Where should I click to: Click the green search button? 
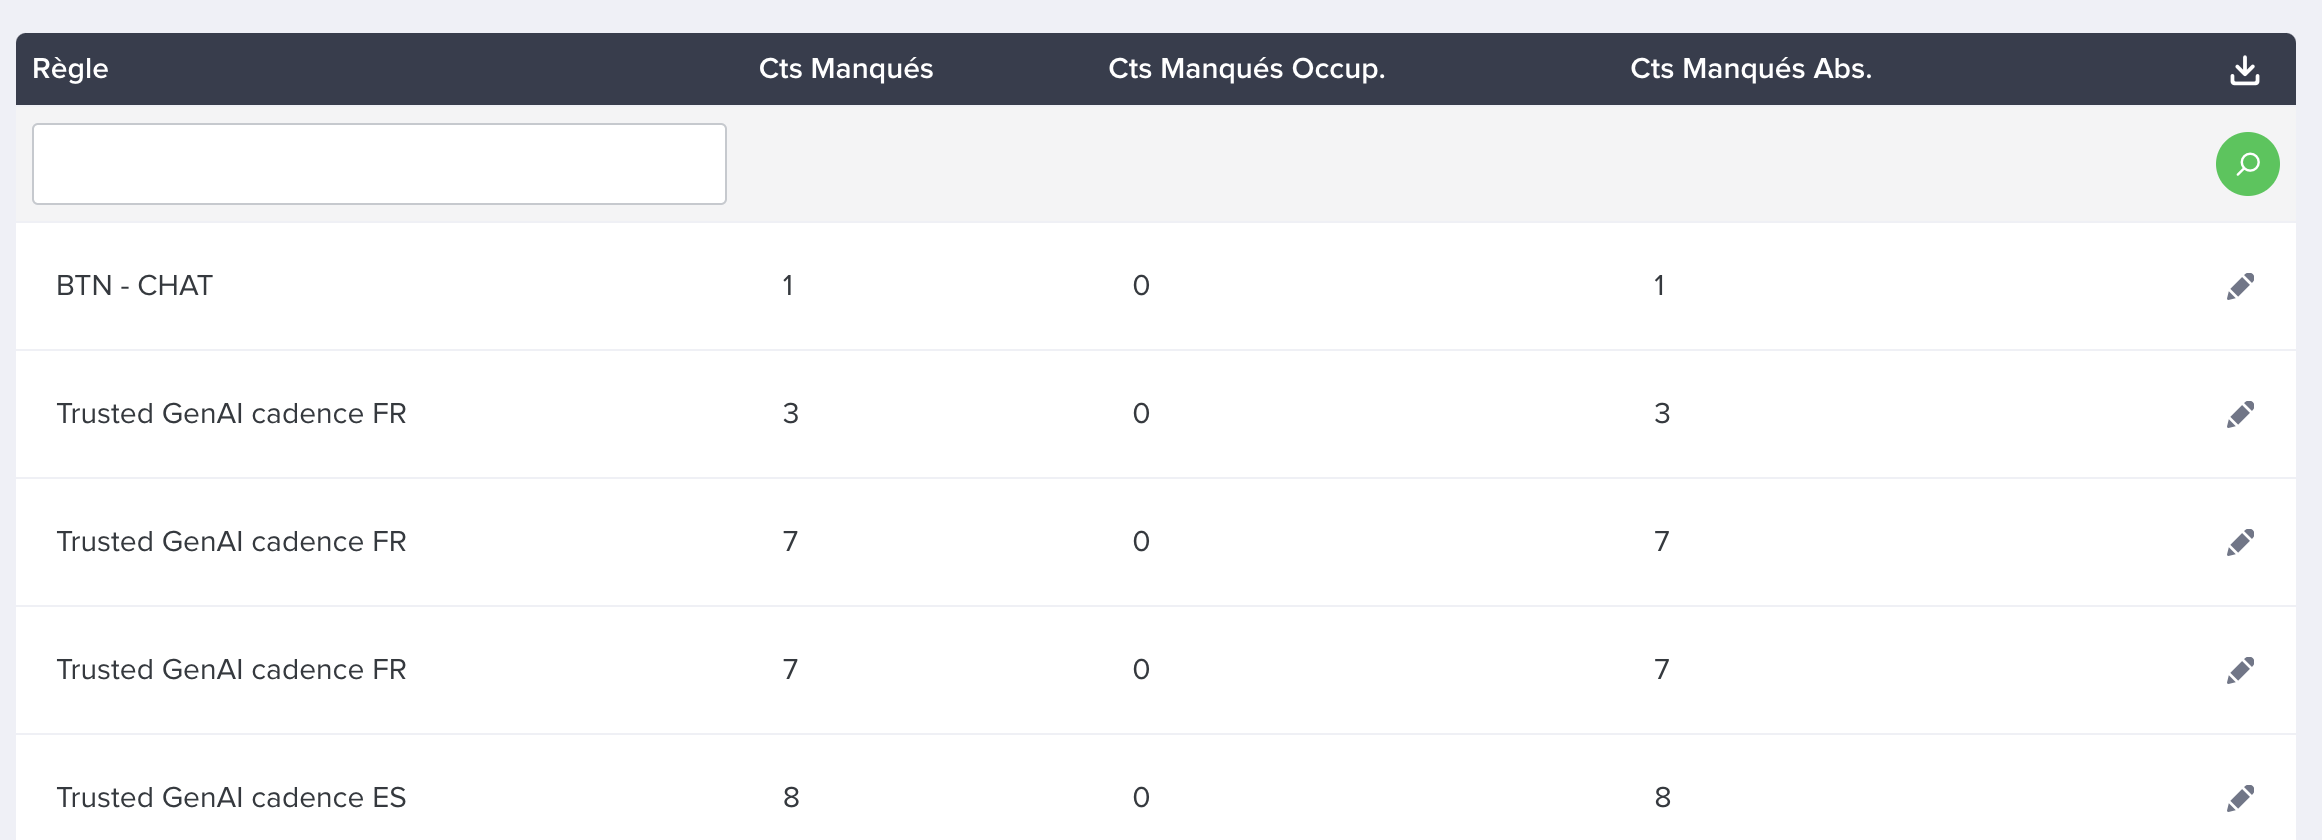(x=2247, y=164)
